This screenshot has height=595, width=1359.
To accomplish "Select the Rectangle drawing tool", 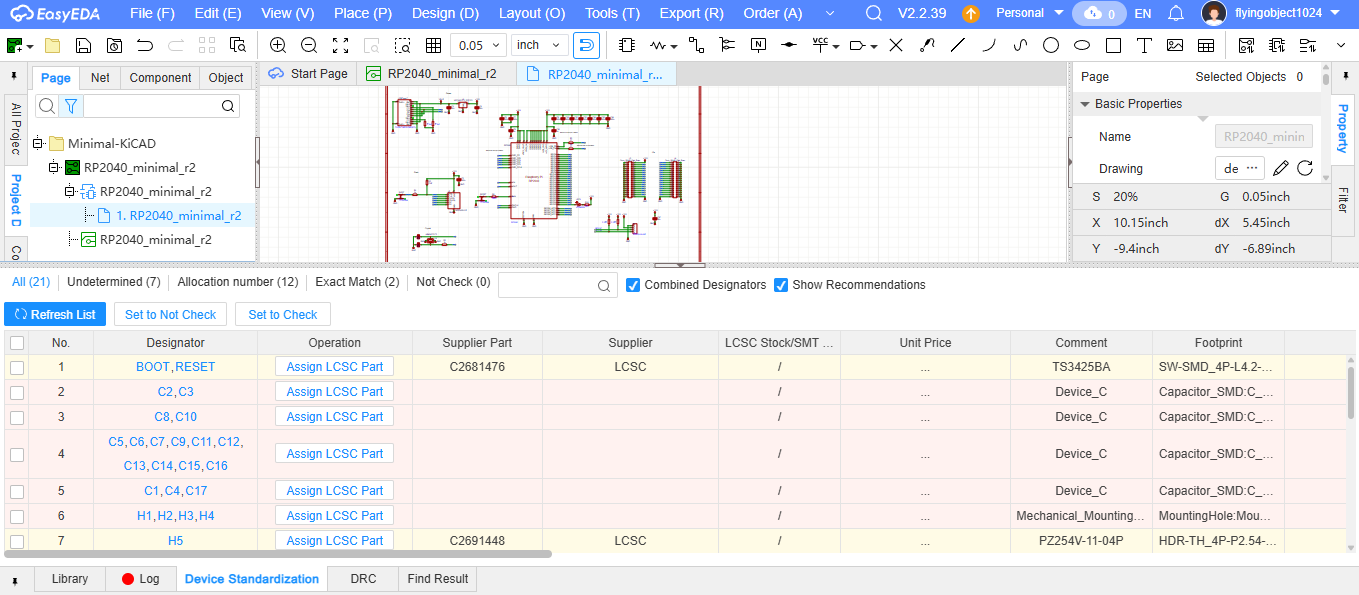I will pyautogui.click(x=1113, y=46).
